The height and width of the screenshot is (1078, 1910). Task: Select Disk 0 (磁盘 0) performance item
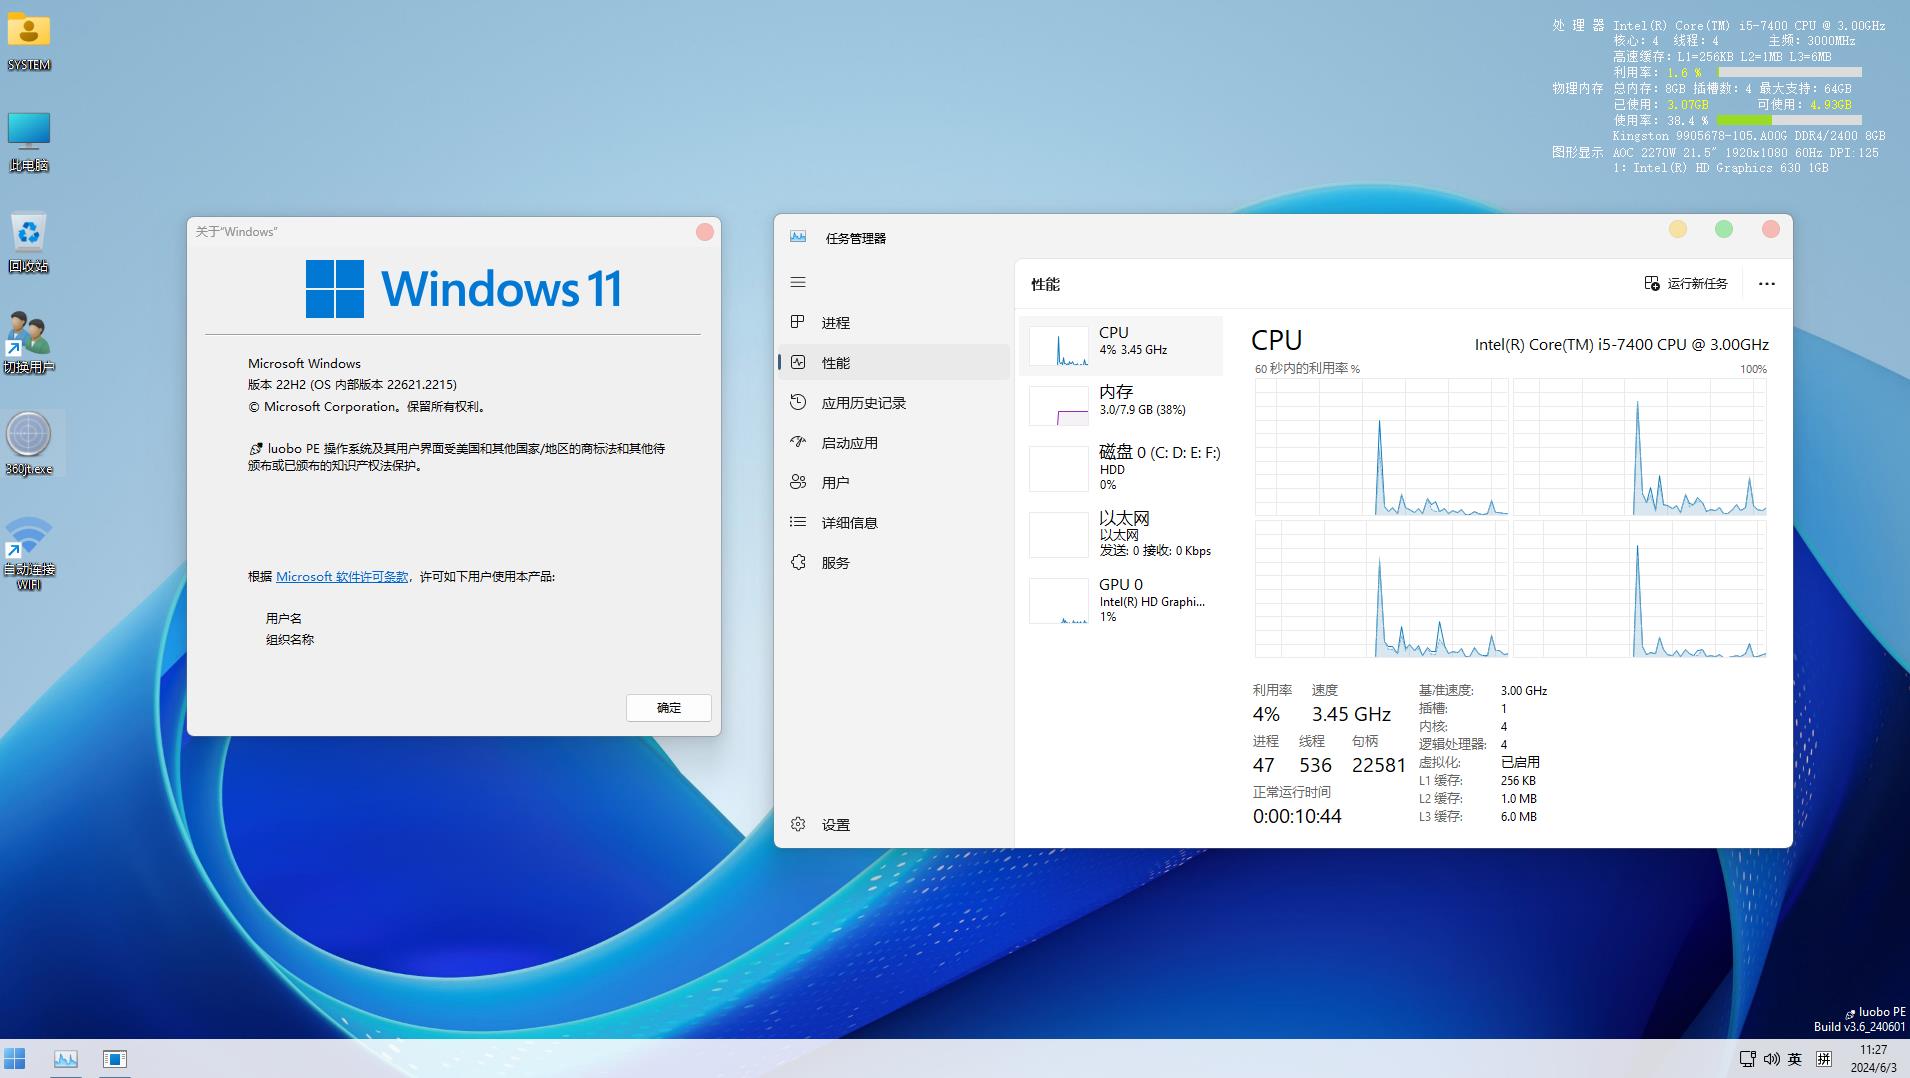point(1120,468)
